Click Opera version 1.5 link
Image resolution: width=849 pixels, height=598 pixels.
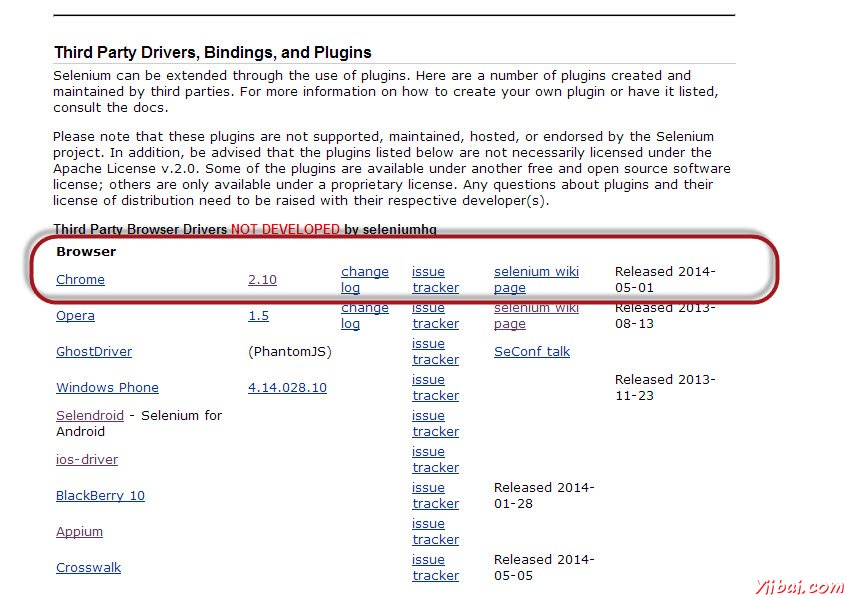pos(258,316)
